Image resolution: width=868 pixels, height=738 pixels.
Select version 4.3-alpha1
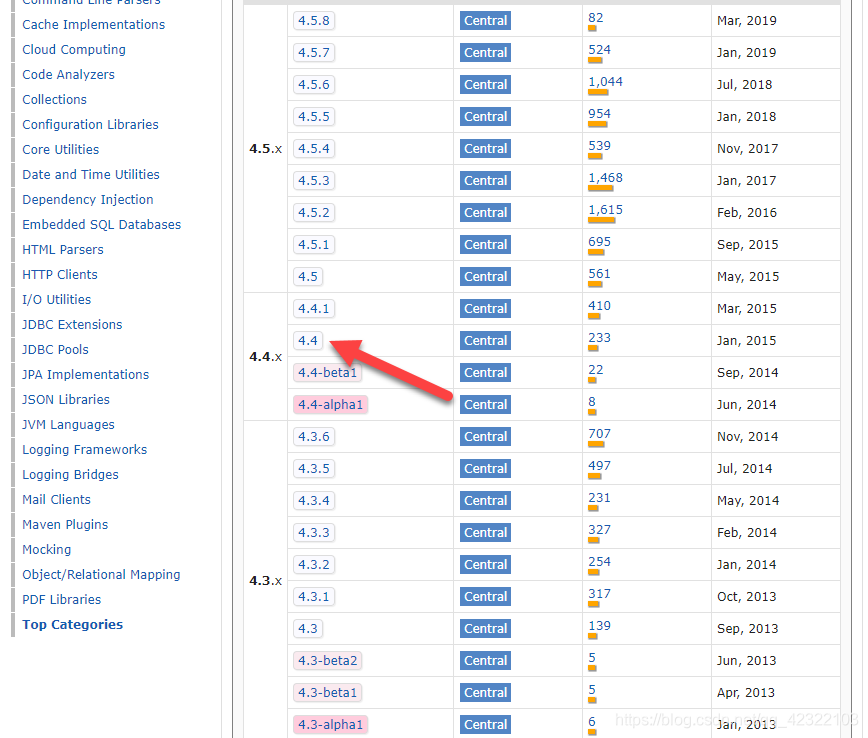(x=330, y=725)
